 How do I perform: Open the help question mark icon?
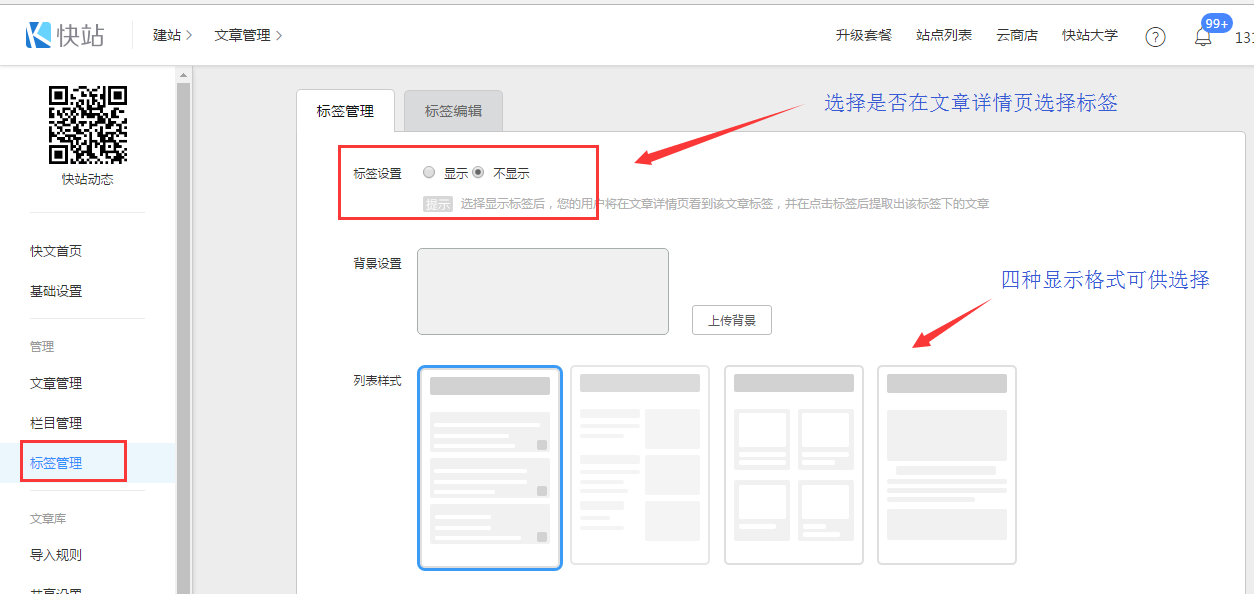tap(1155, 37)
